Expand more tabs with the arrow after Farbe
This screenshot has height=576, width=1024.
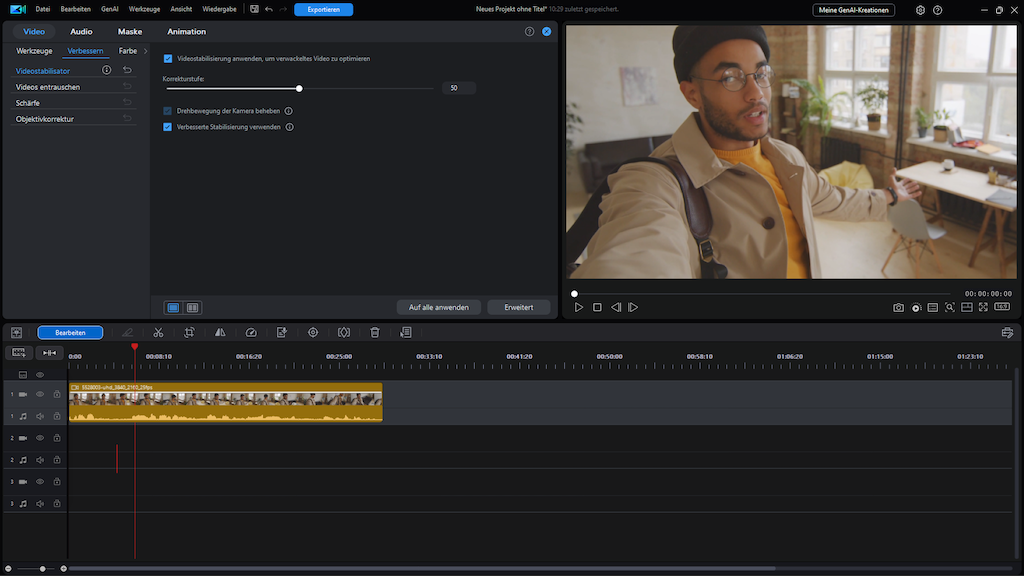(x=146, y=50)
